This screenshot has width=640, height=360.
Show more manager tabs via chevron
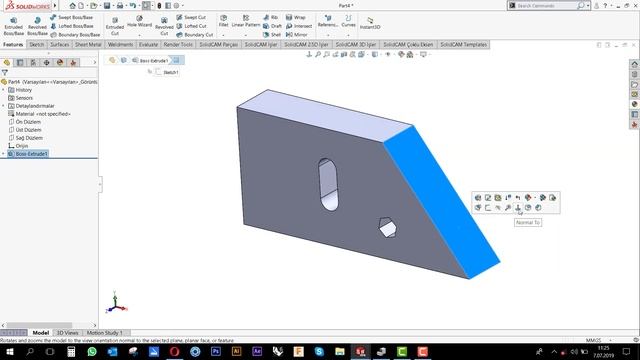point(94,62)
